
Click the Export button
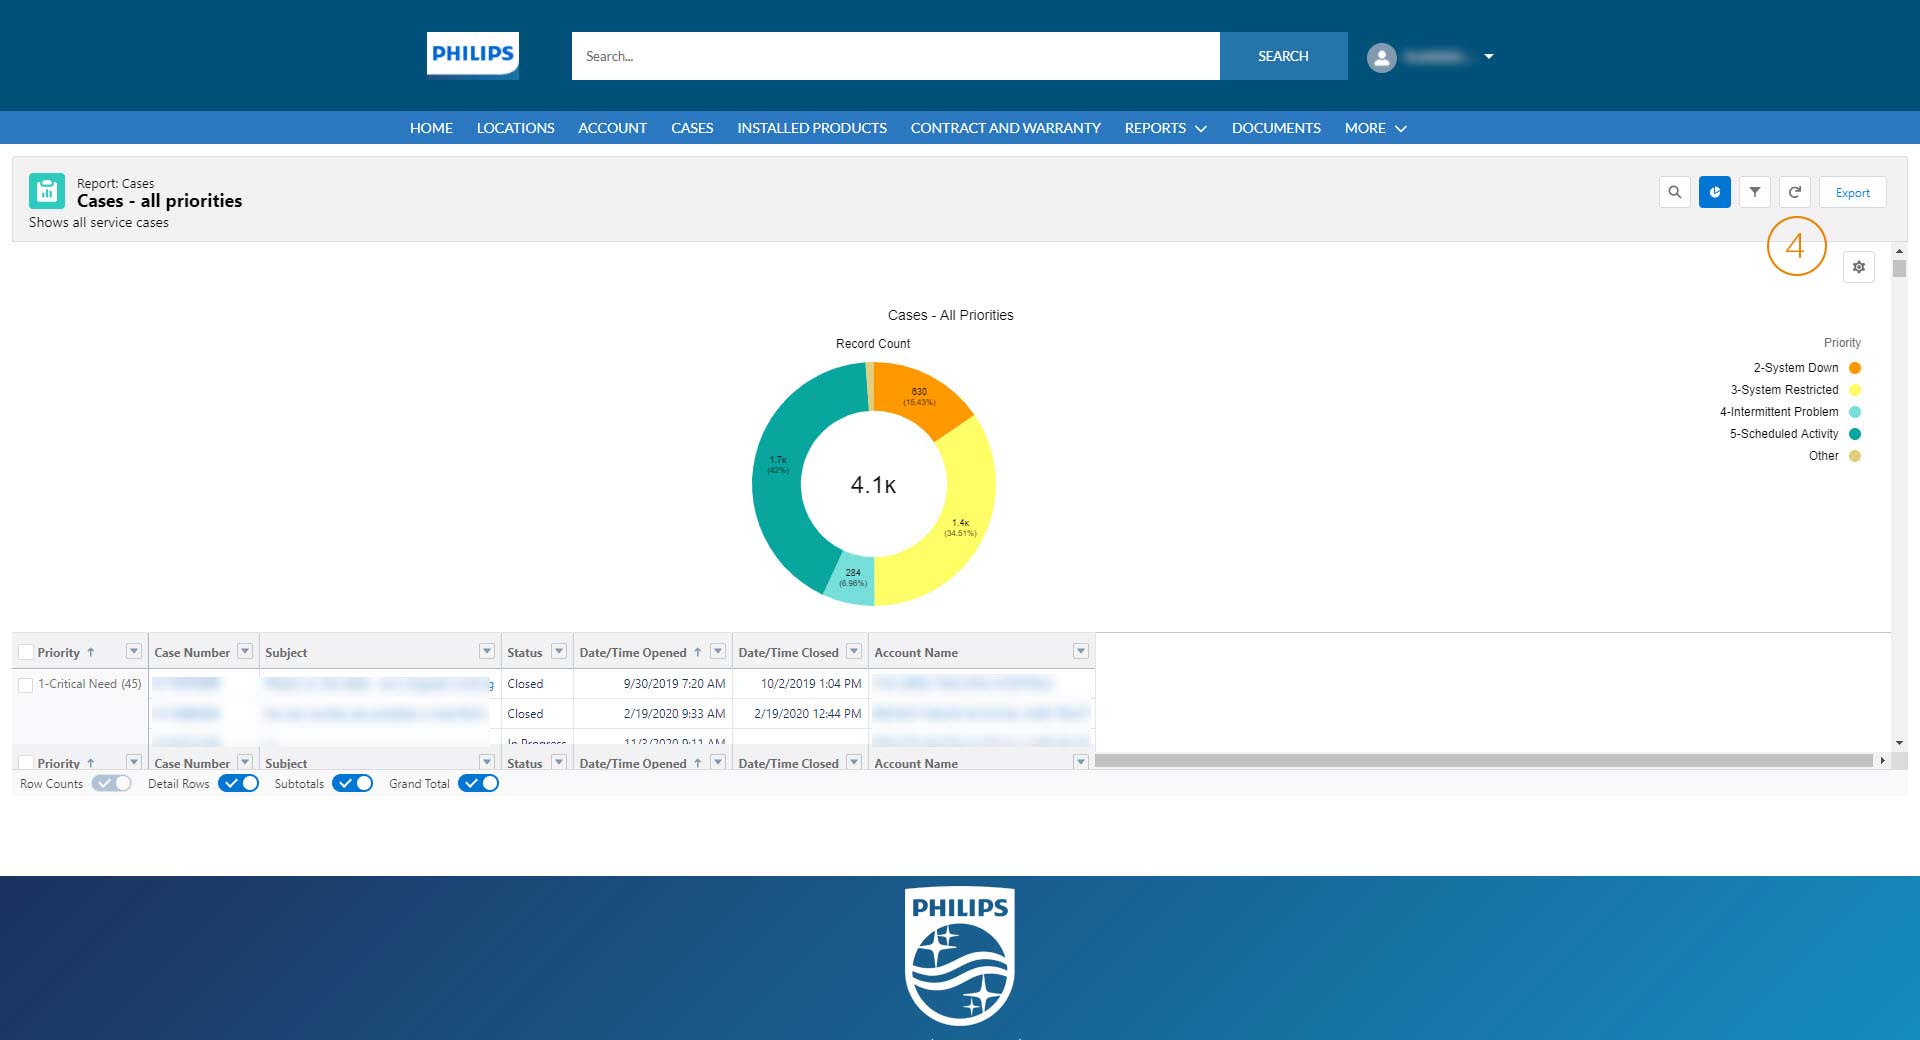(1852, 192)
